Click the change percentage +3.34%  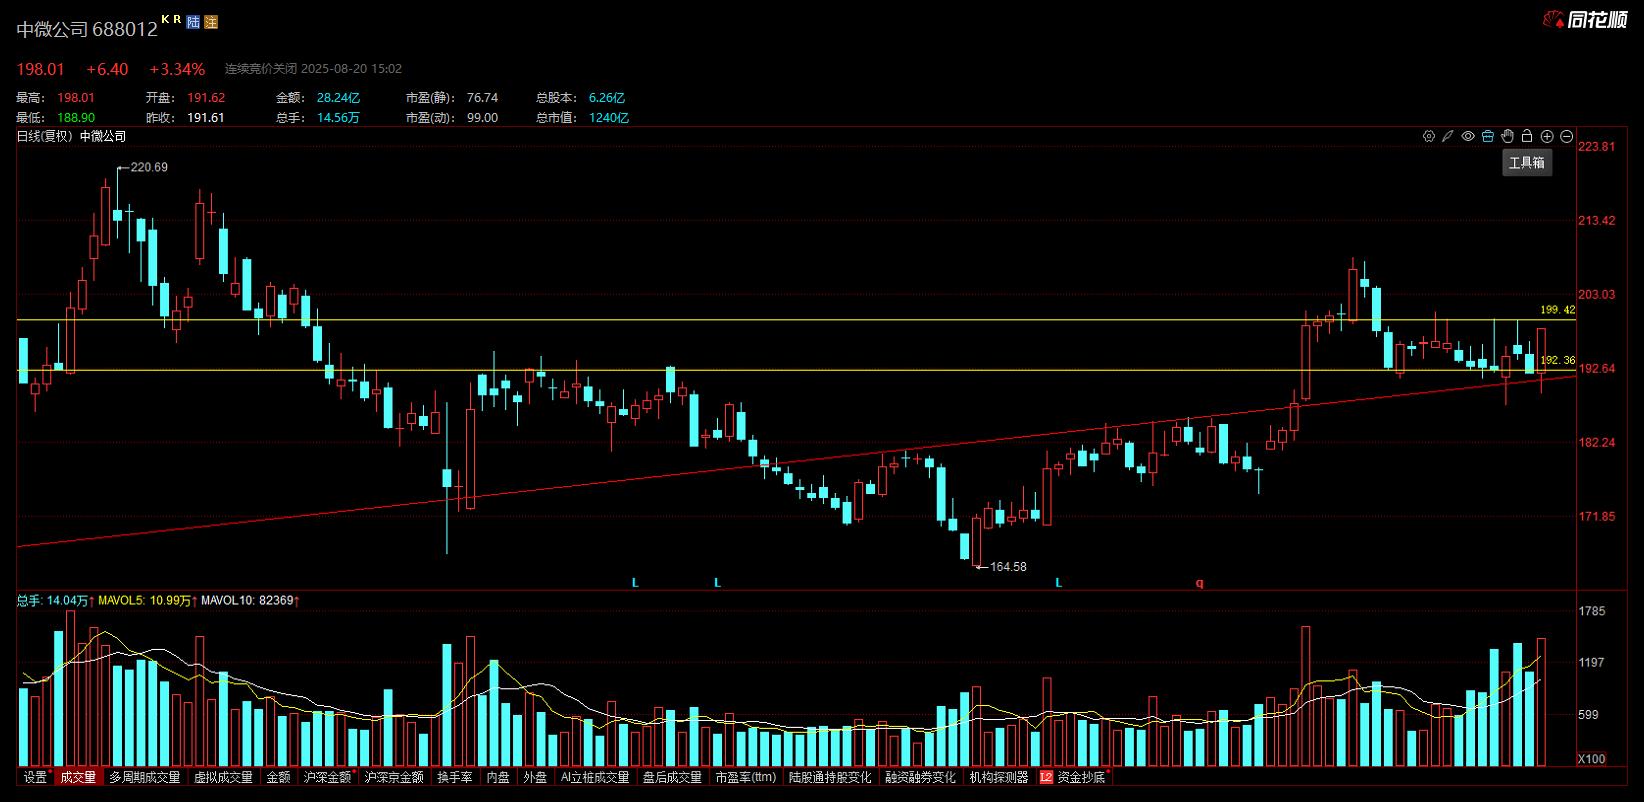(x=177, y=69)
